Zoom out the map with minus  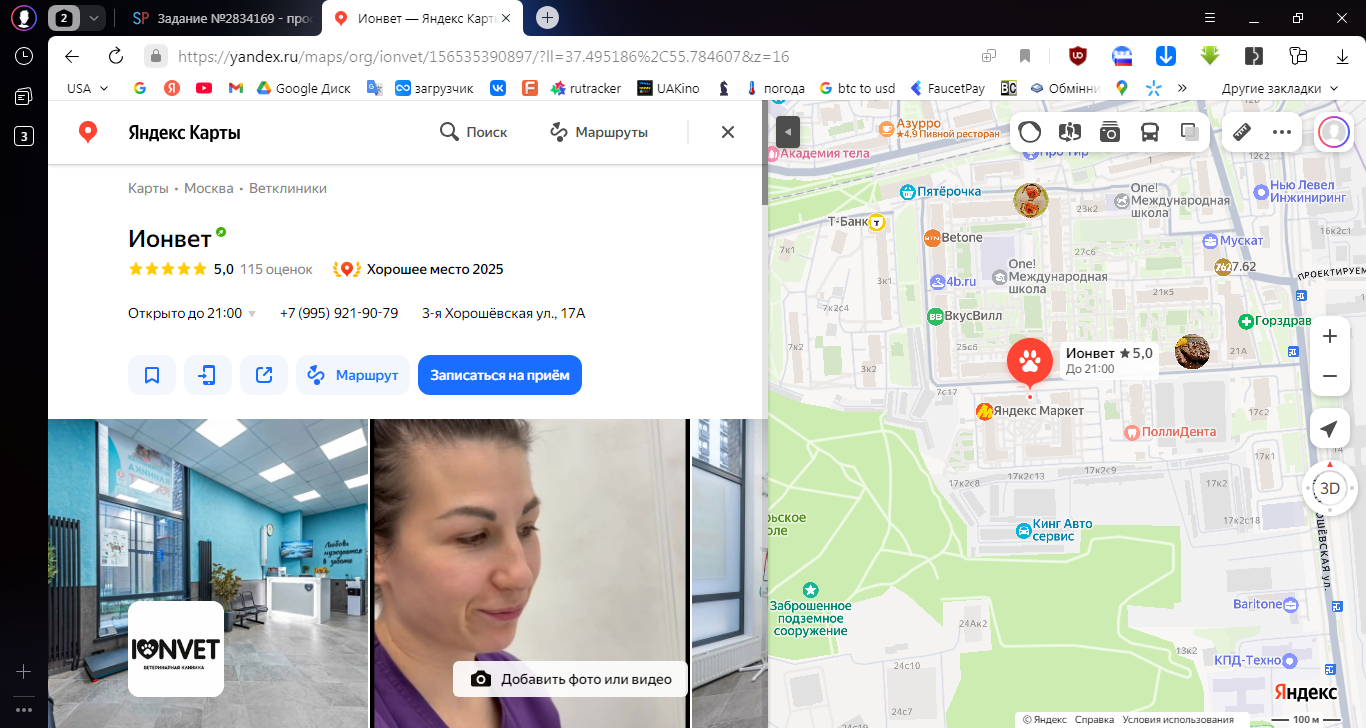tap(1330, 376)
